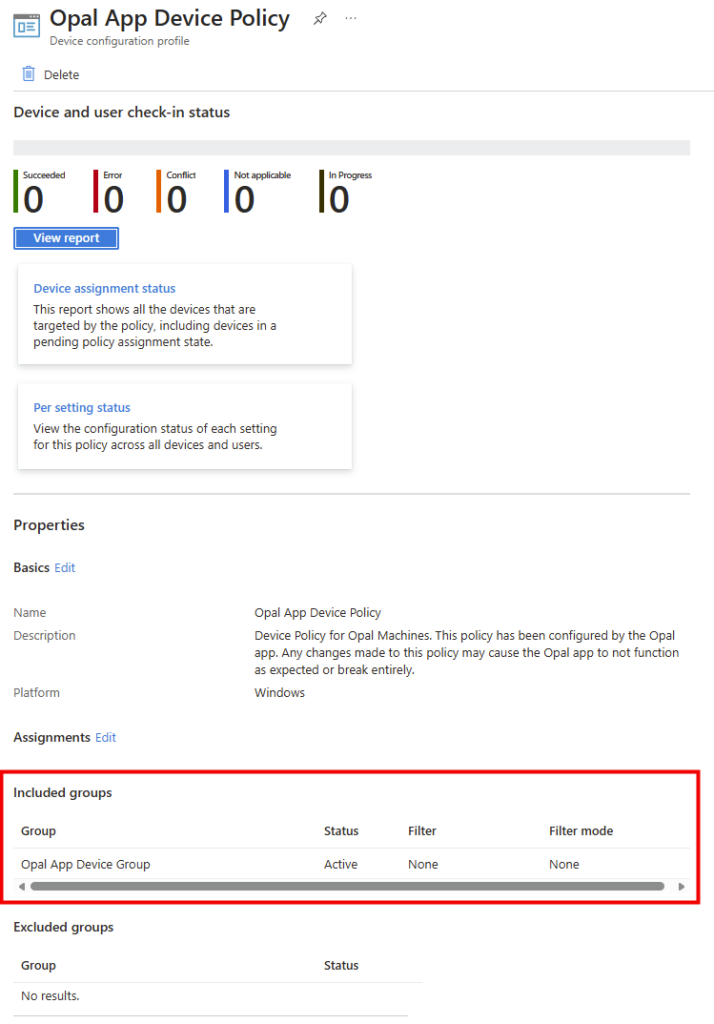Click the Succeeded count indicator
The height and width of the screenshot is (1024, 714).
(x=34, y=199)
